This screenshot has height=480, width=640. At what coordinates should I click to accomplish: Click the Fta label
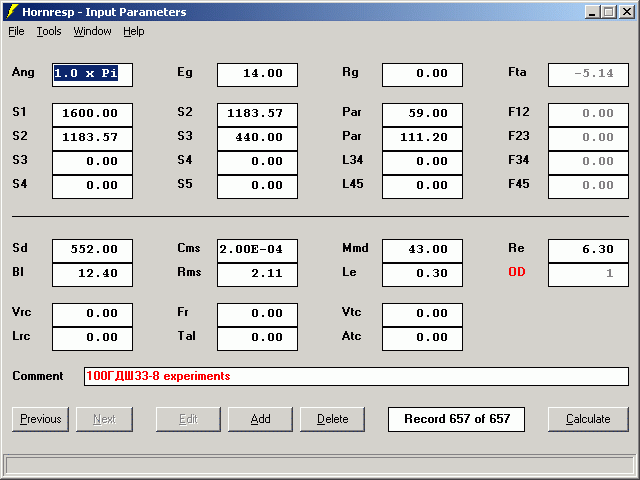pyautogui.click(x=517, y=72)
